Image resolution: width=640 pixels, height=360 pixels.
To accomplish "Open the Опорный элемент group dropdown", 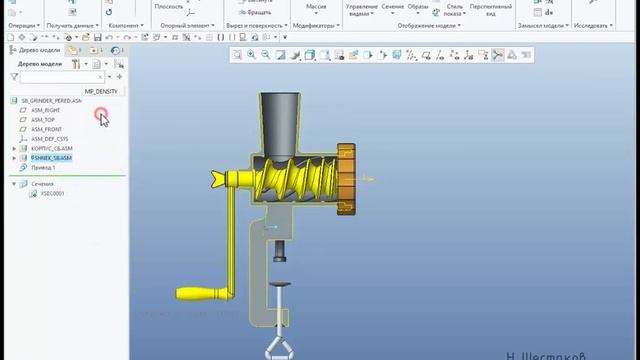I will click(x=187, y=26).
